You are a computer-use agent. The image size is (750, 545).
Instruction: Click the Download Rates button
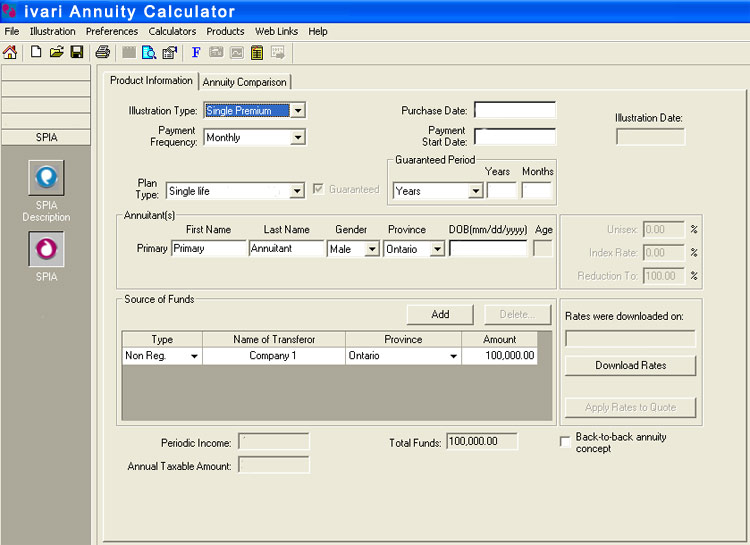tap(630, 366)
